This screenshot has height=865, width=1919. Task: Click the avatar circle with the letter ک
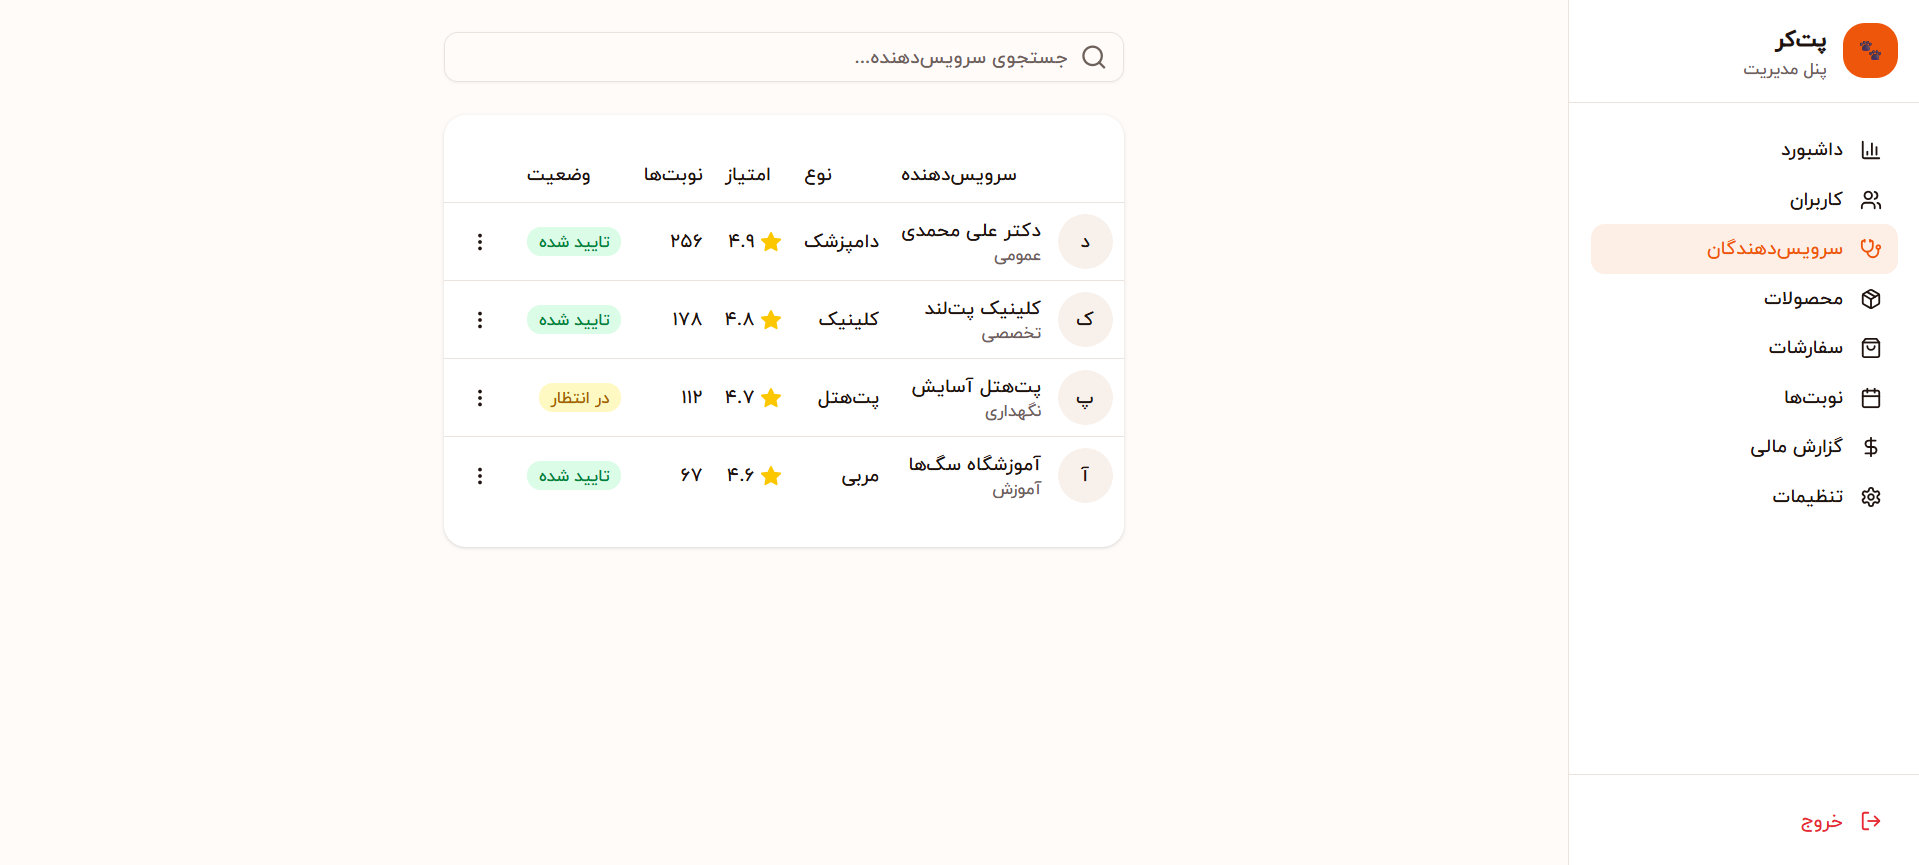(1085, 320)
